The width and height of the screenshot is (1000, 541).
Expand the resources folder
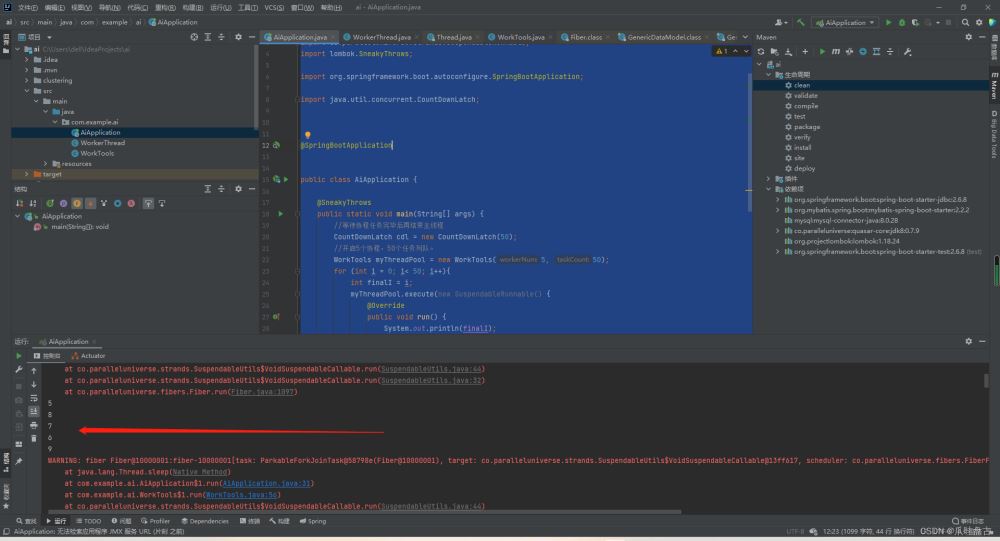coord(45,164)
